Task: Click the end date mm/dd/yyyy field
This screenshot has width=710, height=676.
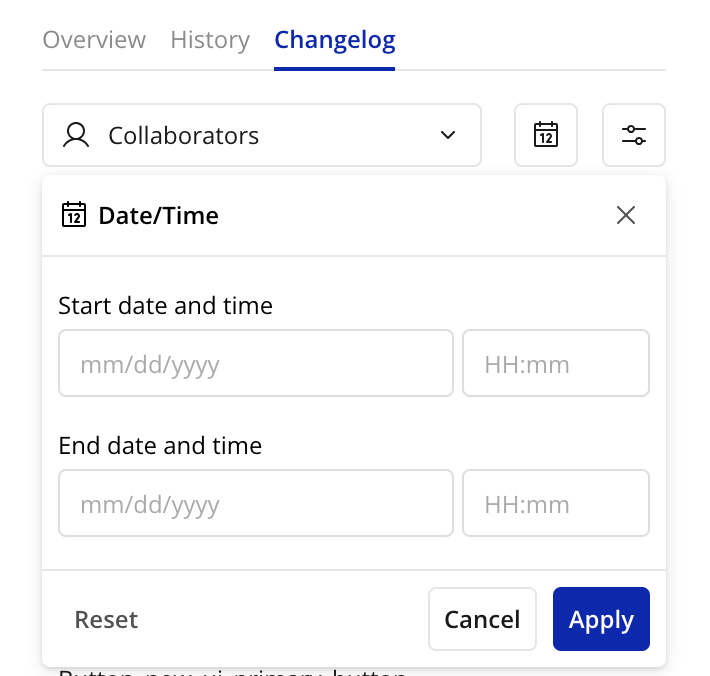Action: [256, 503]
